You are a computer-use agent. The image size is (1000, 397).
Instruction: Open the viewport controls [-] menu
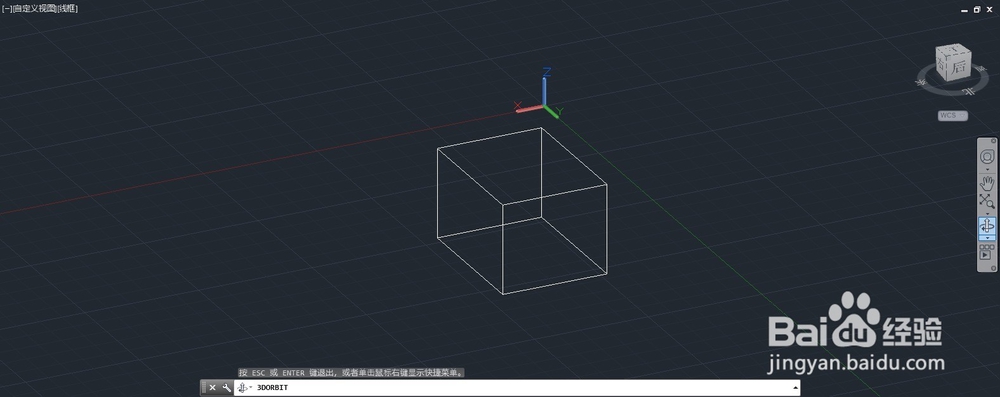pyautogui.click(x=7, y=8)
